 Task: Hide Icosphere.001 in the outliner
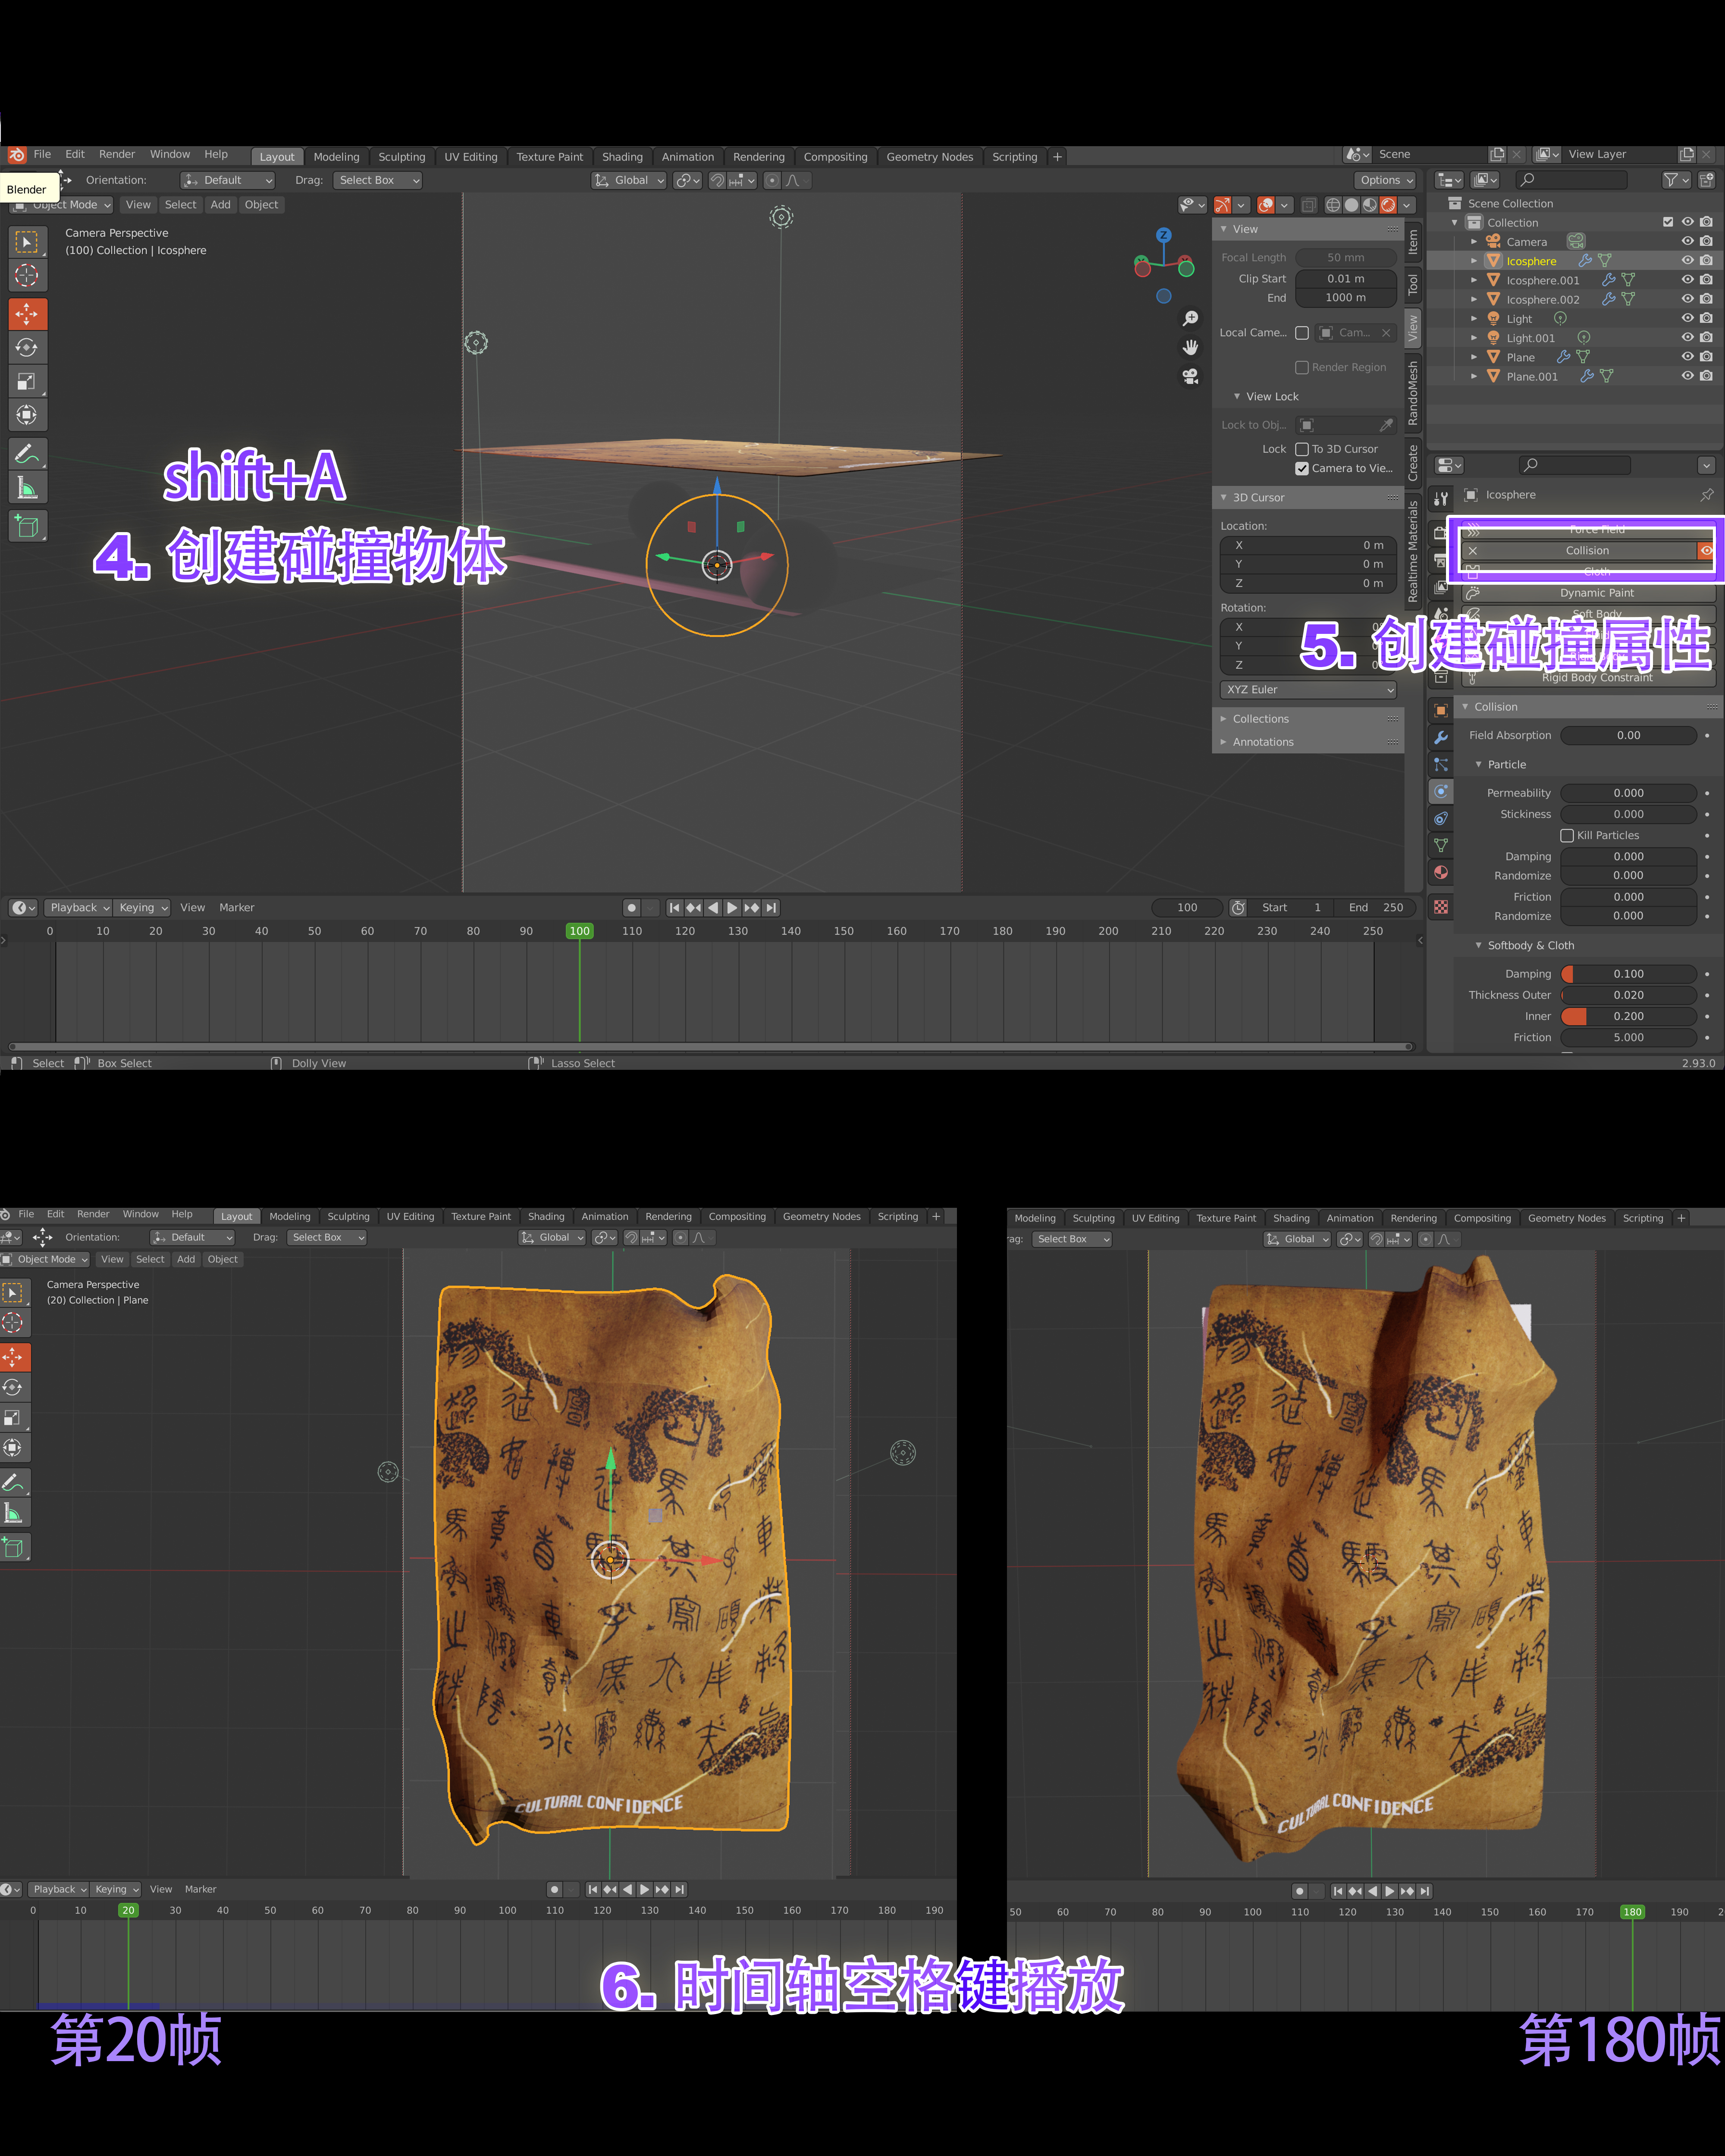click(x=1687, y=280)
